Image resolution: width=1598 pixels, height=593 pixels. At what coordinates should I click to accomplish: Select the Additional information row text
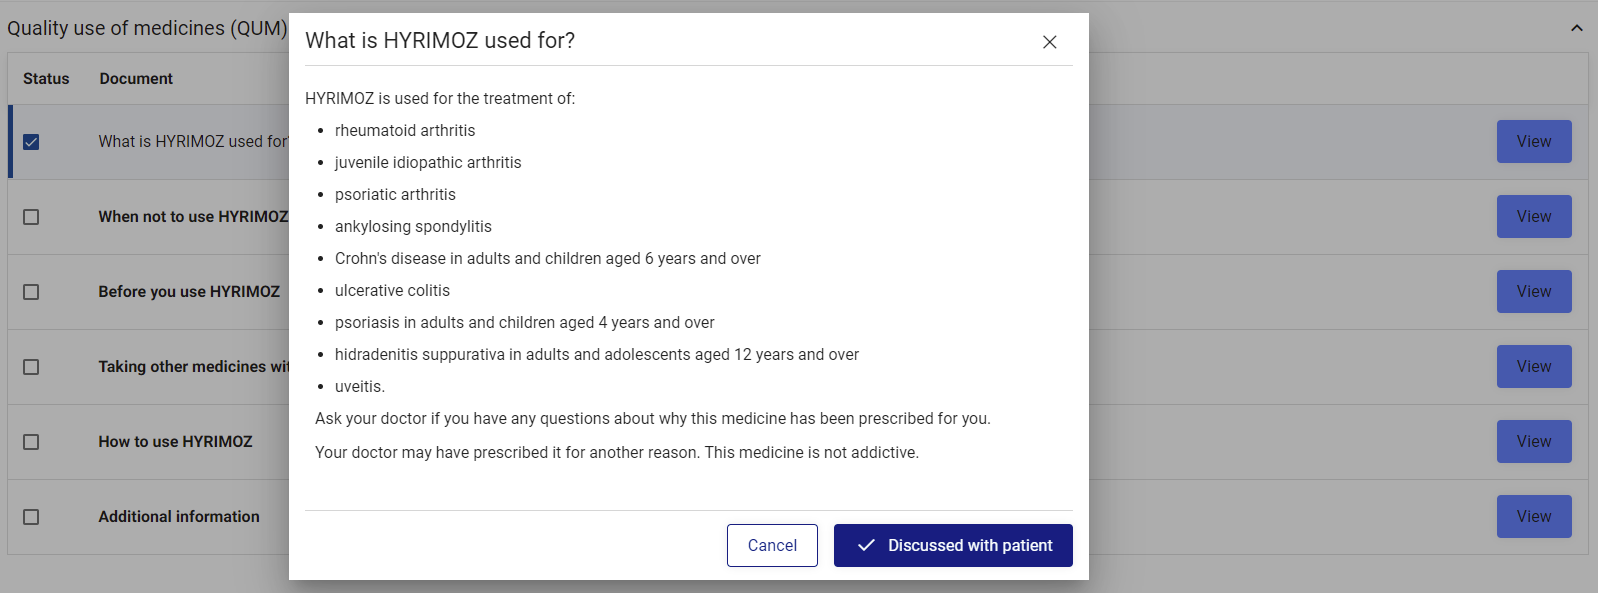coord(179,516)
